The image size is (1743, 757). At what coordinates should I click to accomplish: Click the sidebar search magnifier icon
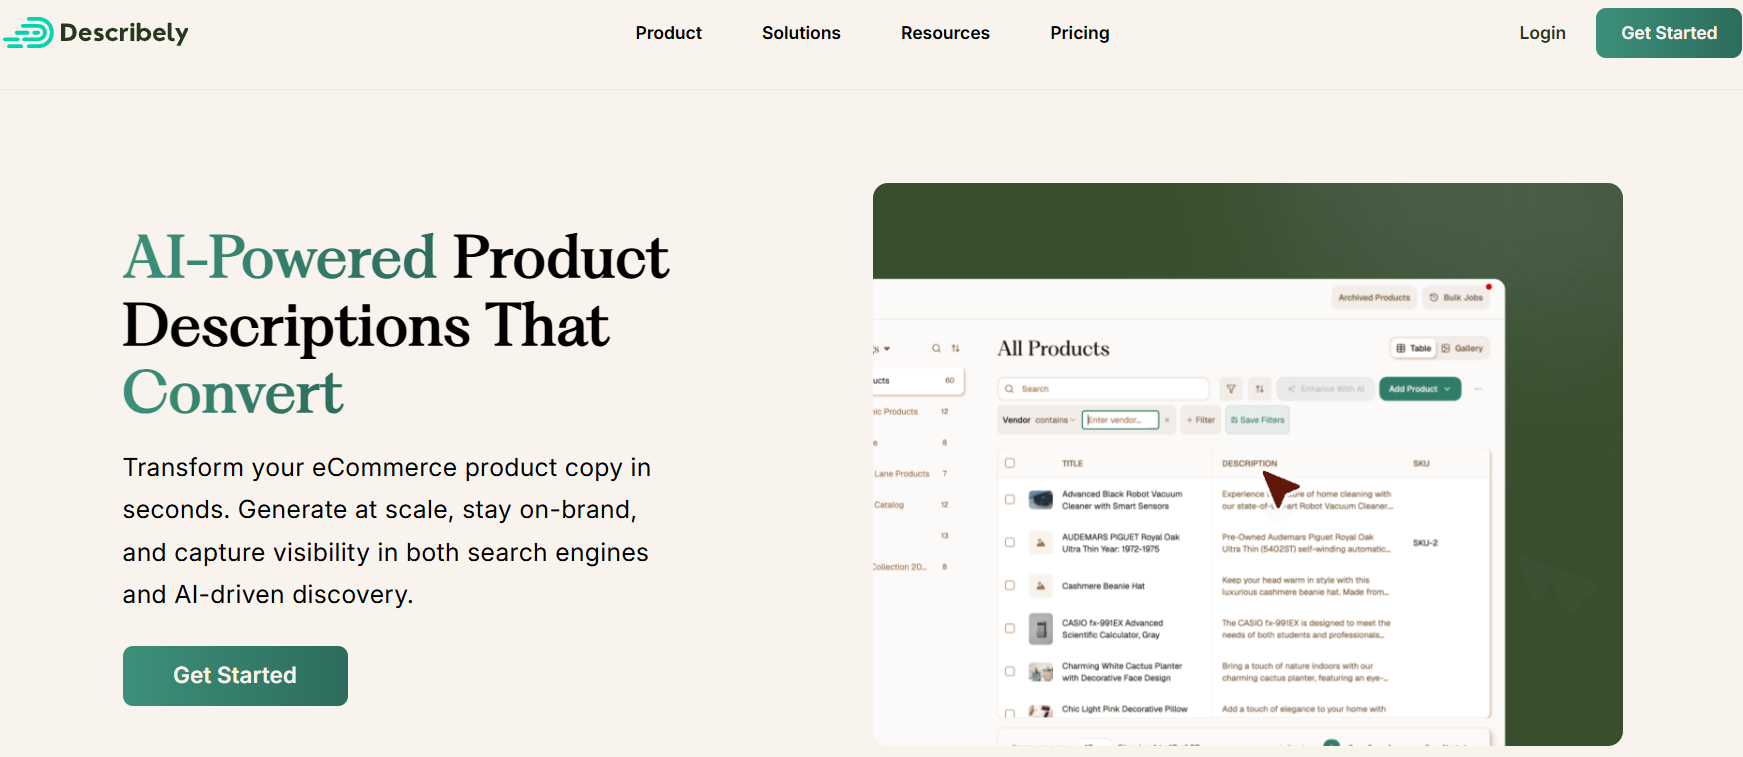pos(936,349)
